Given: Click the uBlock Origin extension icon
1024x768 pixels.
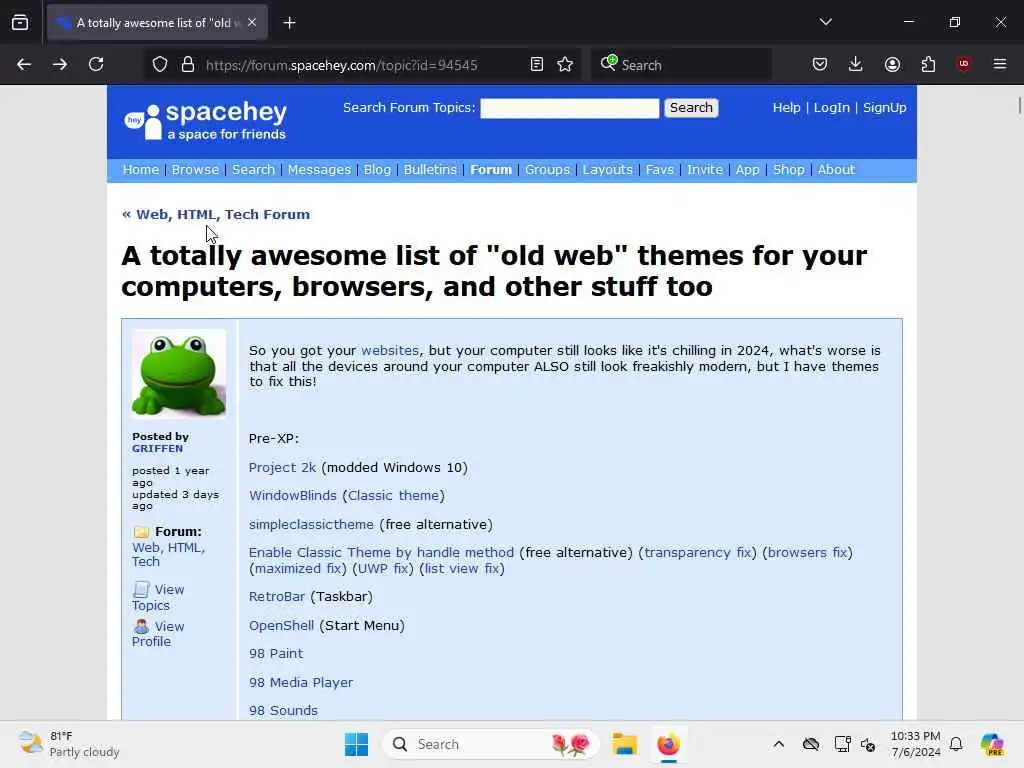Looking at the screenshot, I should pos(964,64).
